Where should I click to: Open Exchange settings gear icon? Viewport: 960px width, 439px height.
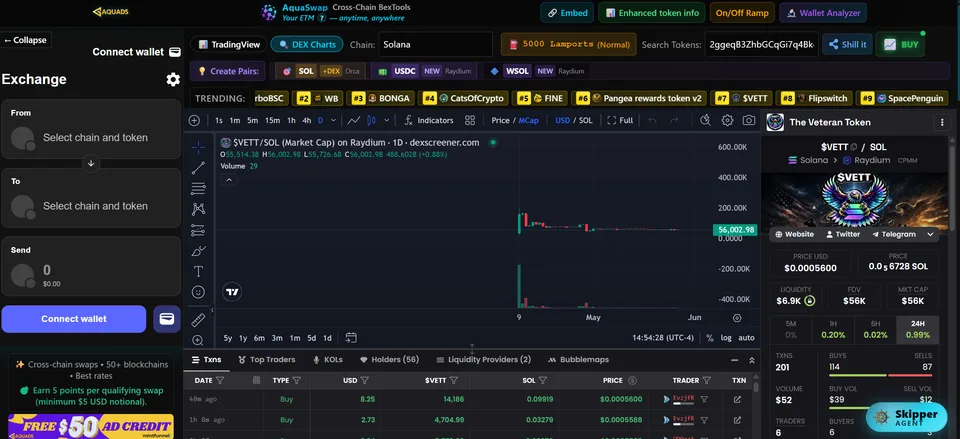(x=173, y=80)
